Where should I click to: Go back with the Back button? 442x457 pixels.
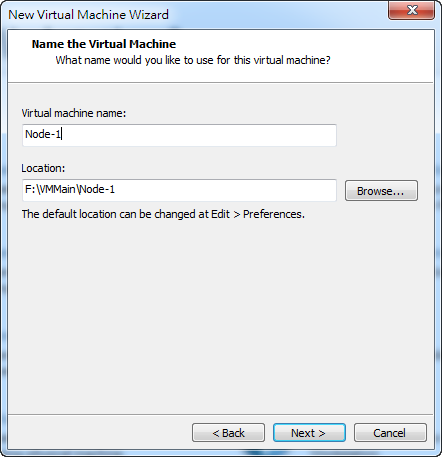tap(228, 433)
